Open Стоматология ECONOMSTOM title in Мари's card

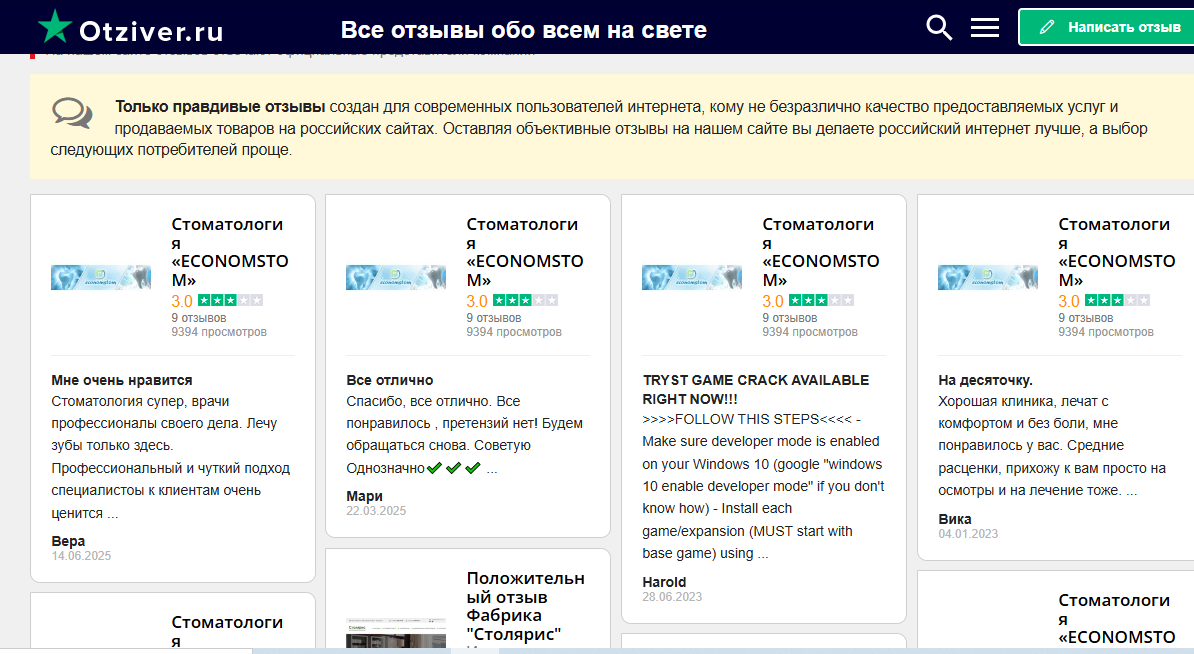525,252
